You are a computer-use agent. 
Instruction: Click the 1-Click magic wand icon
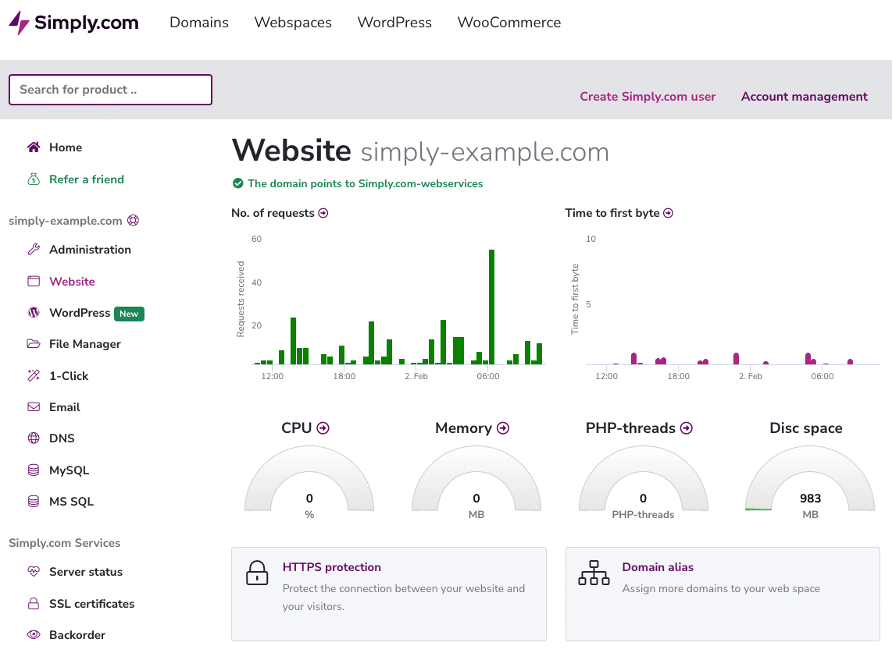pyautogui.click(x=34, y=375)
